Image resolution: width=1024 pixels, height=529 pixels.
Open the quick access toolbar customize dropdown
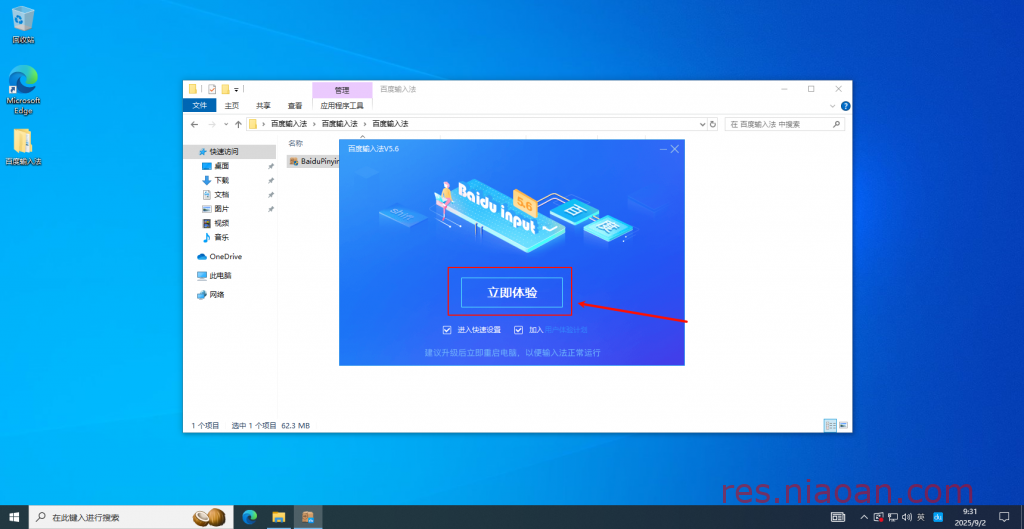coord(236,89)
